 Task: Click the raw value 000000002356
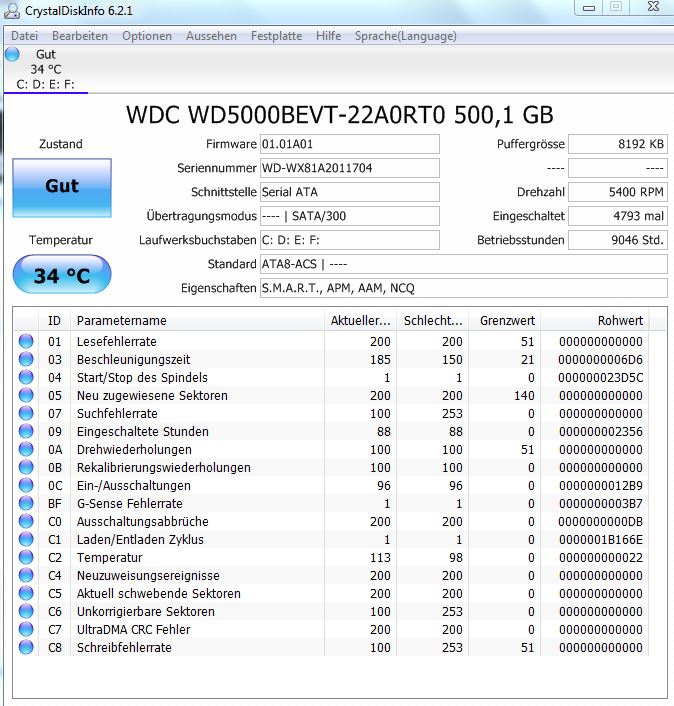click(600, 431)
